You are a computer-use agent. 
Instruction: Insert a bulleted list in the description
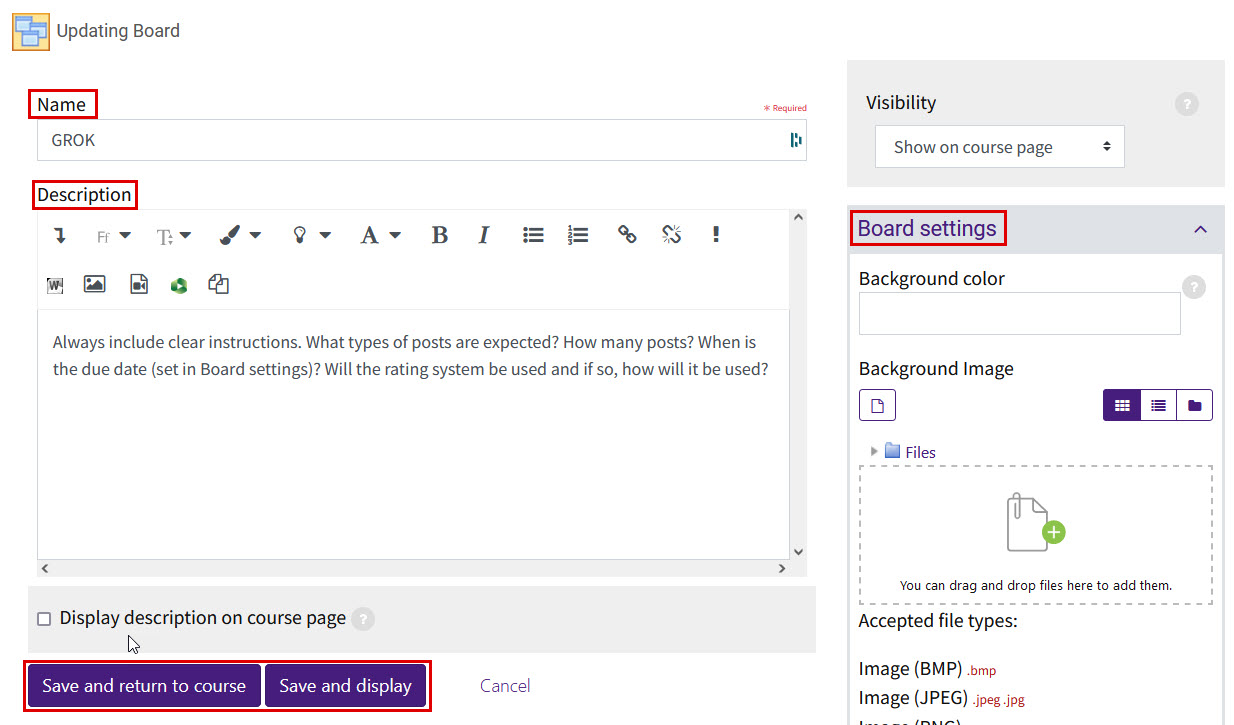[533, 234]
